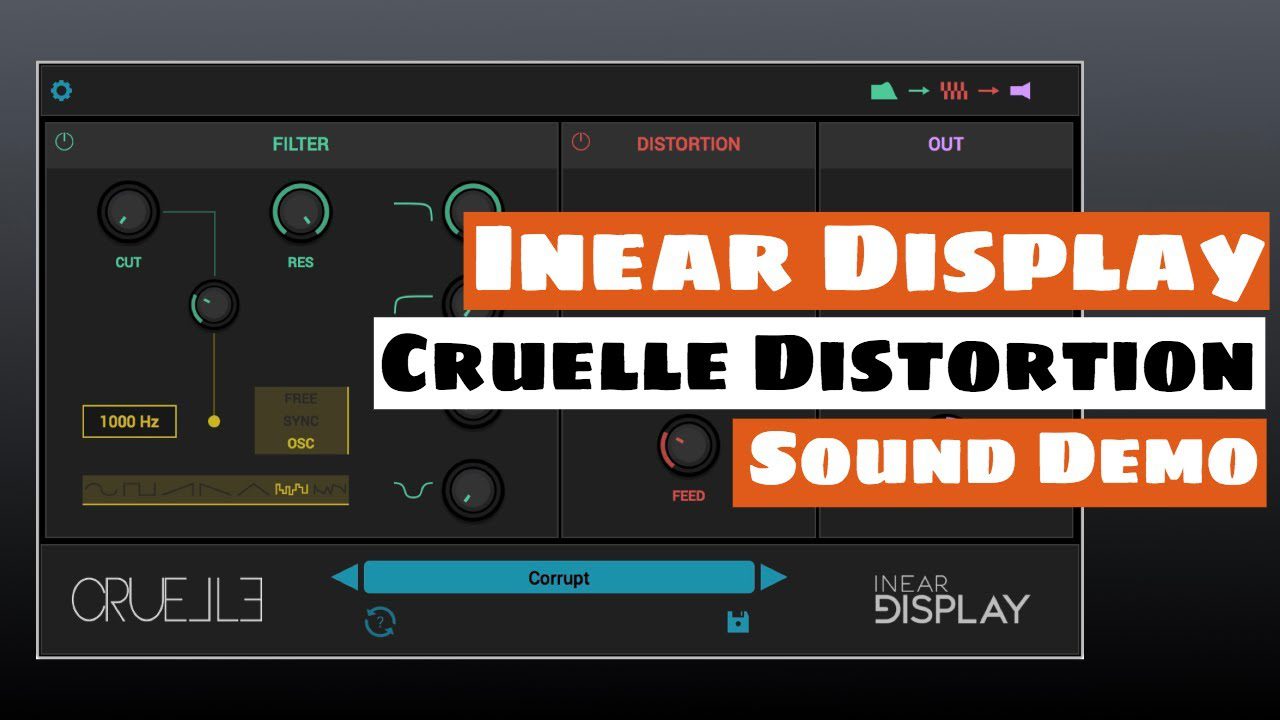
Task: Select the highlighted stepped random waveform
Action: [x=292, y=490]
